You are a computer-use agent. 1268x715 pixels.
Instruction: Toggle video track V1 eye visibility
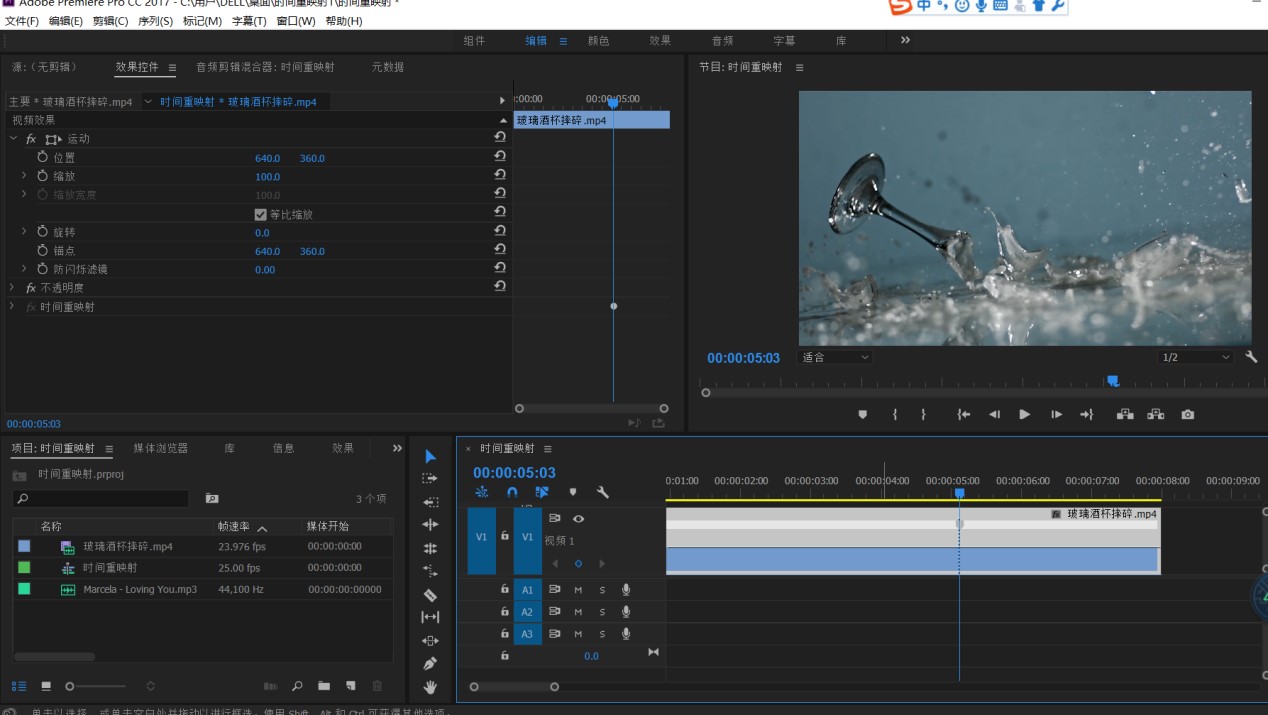(578, 518)
